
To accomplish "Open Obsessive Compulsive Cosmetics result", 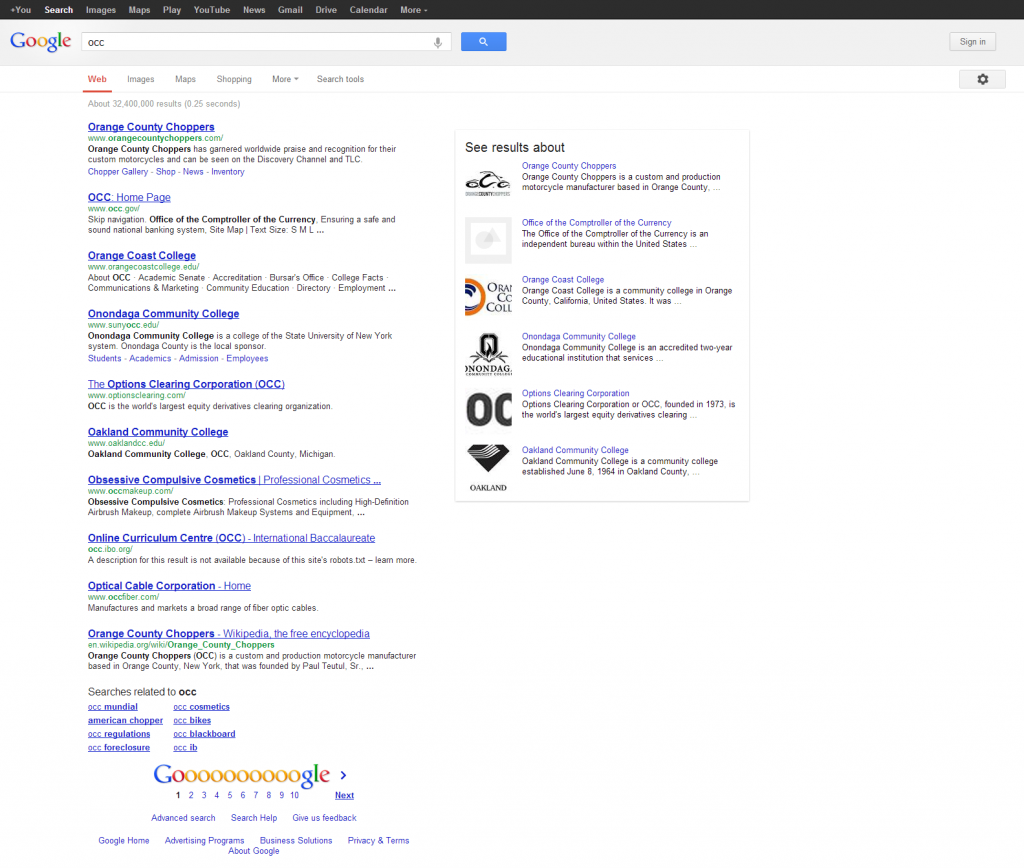I will 234,479.
